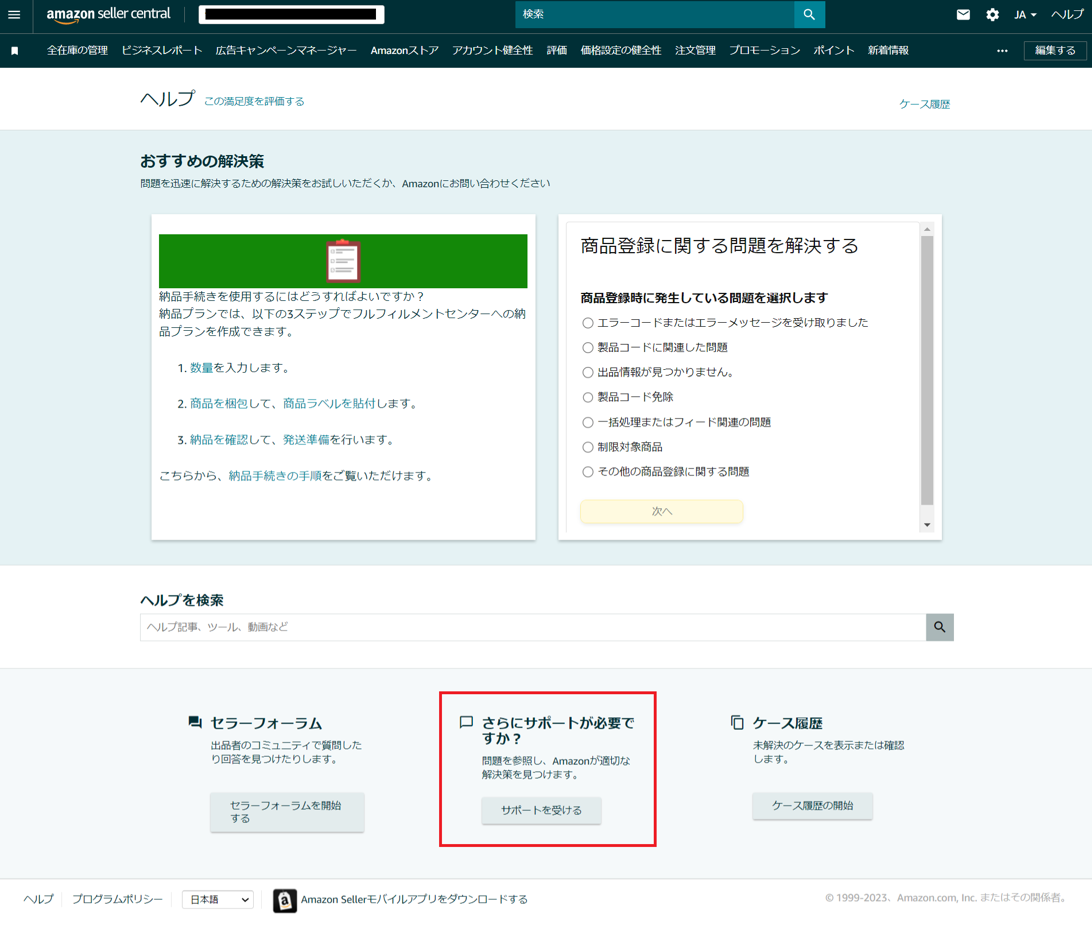Click the top search magnifier button
This screenshot has width=1092, height=926.
click(809, 15)
